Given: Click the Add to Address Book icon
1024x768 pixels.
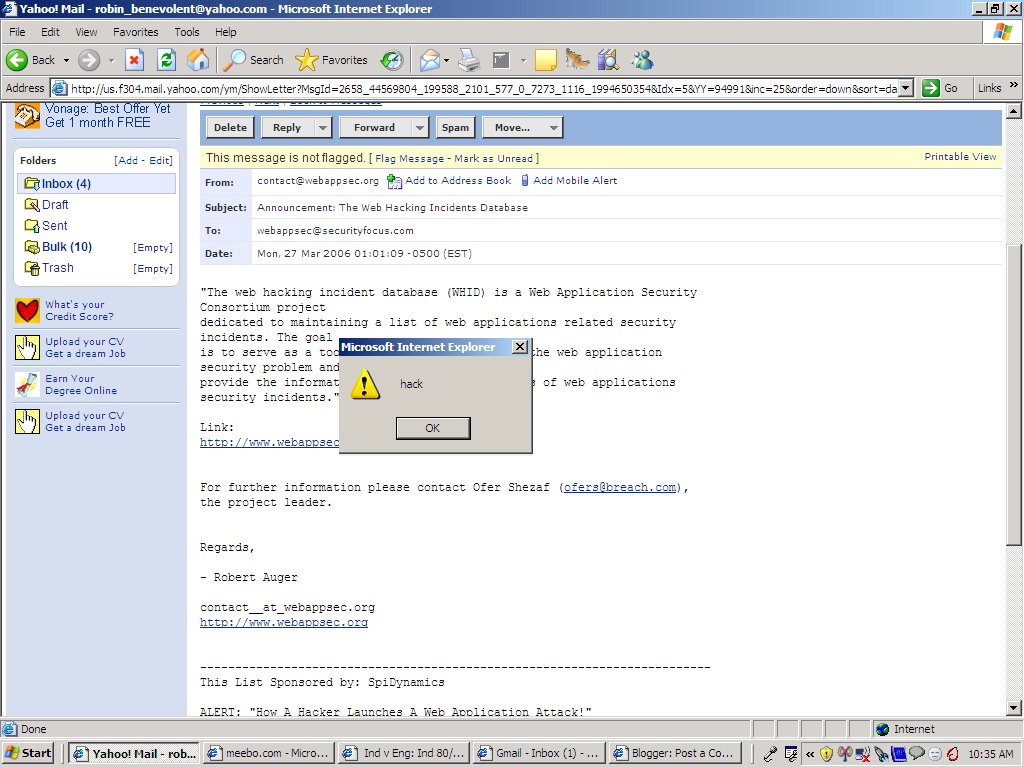Looking at the screenshot, I should pos(394,181).
